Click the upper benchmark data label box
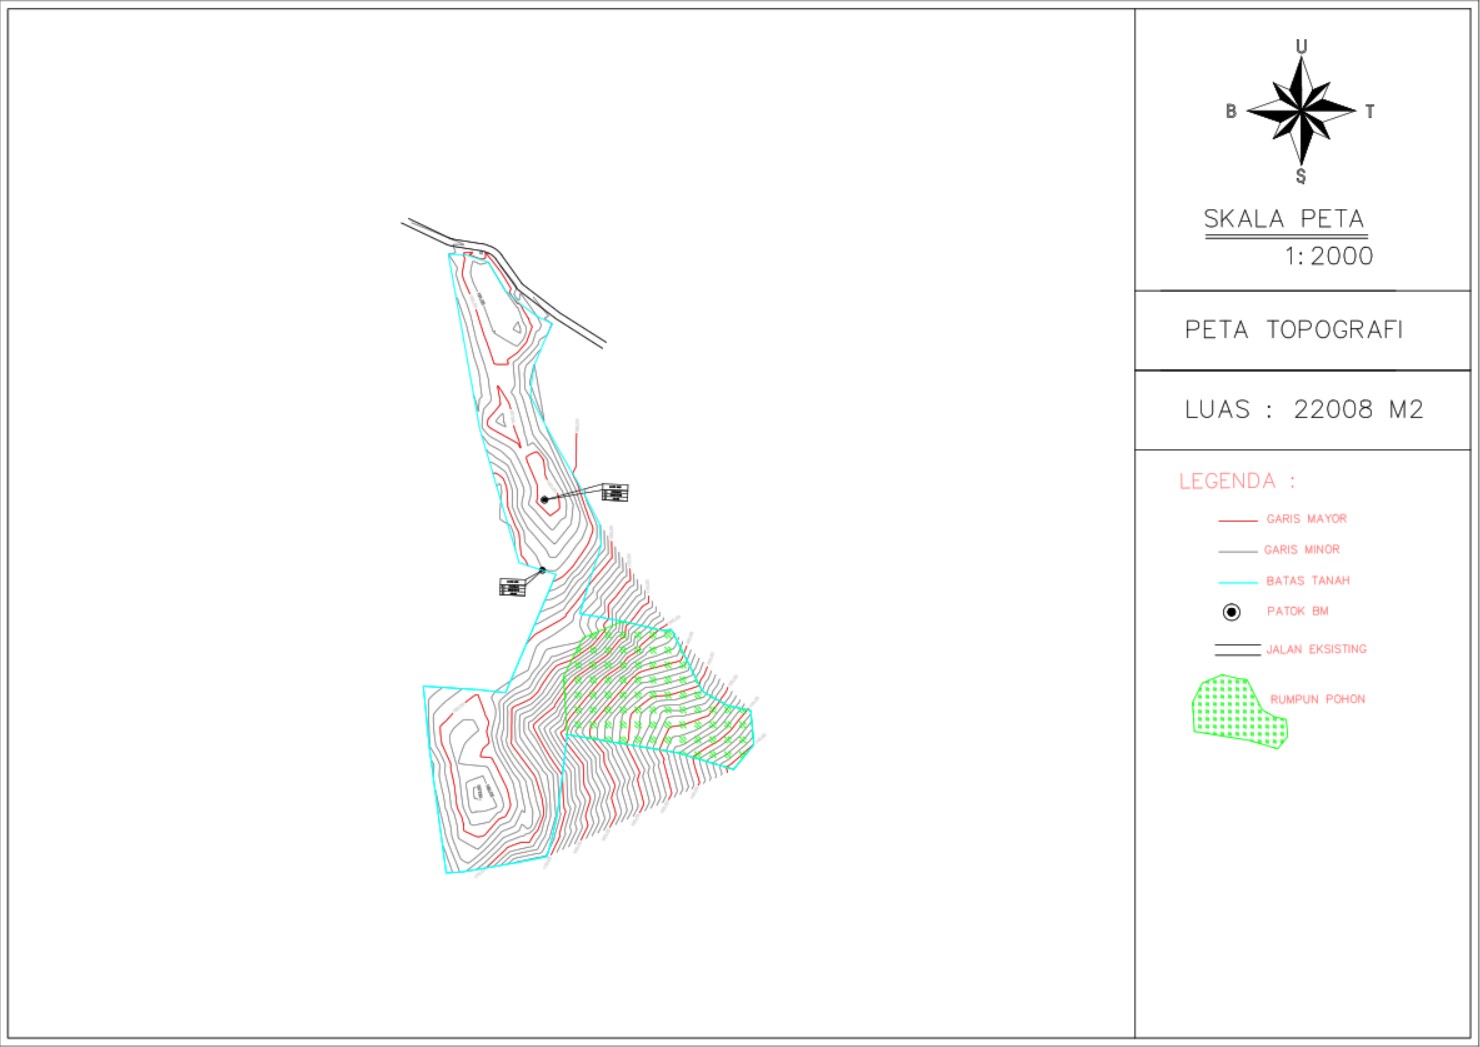Screen dimensions: 1480x1047 (x=615, y=492)
